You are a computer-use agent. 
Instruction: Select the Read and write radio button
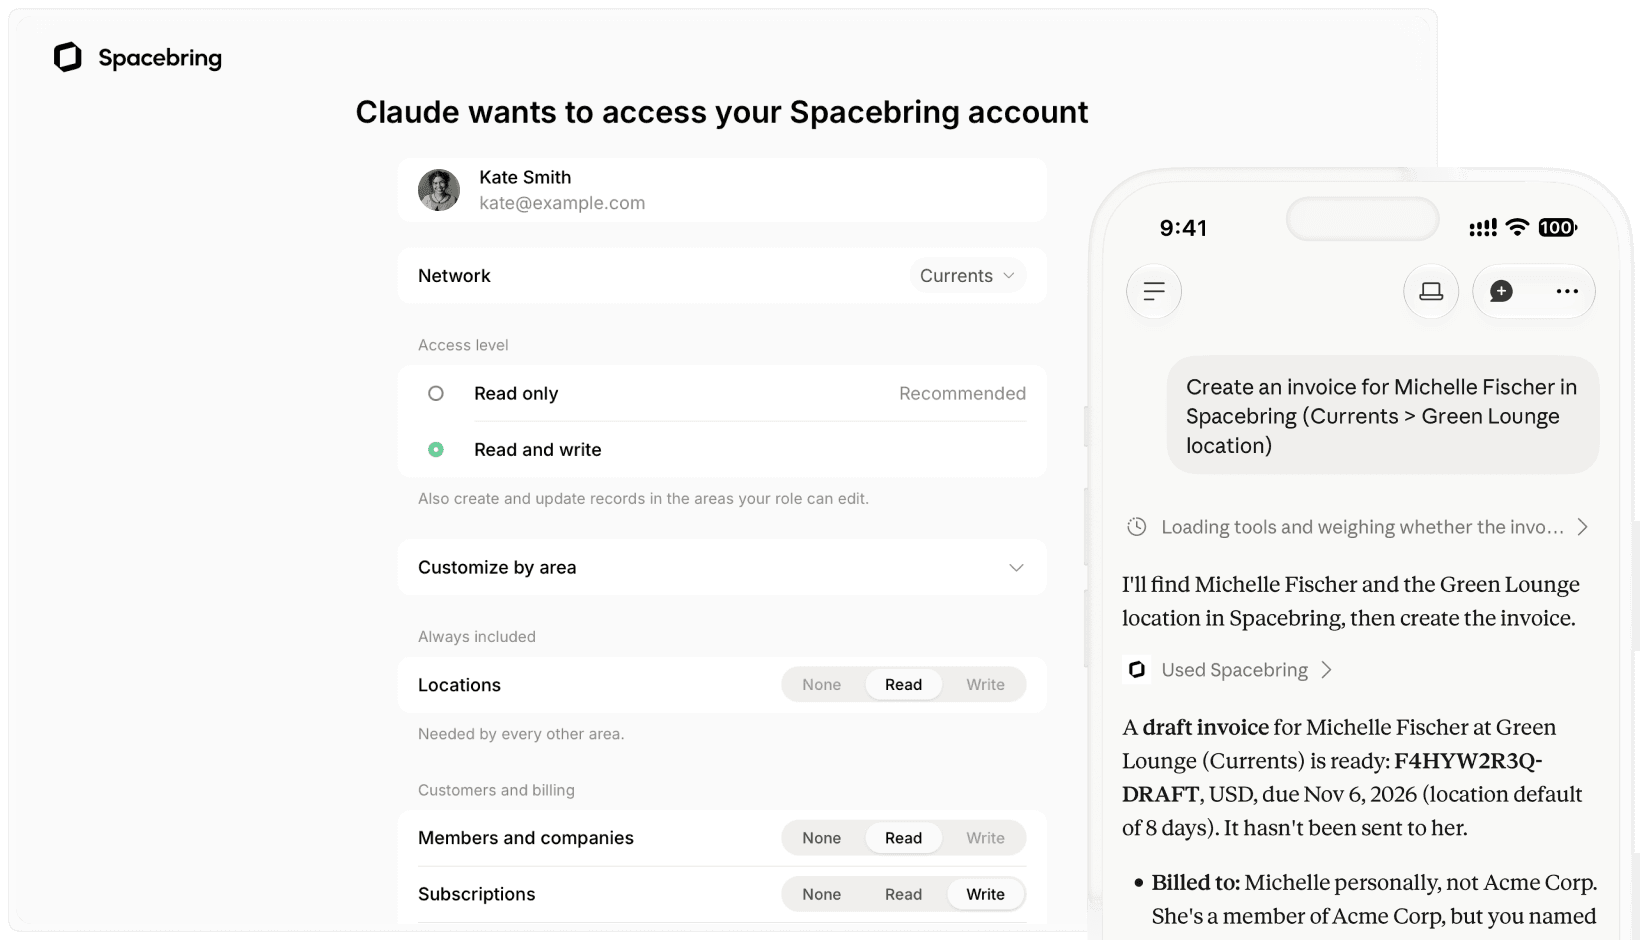coord(436,450)
